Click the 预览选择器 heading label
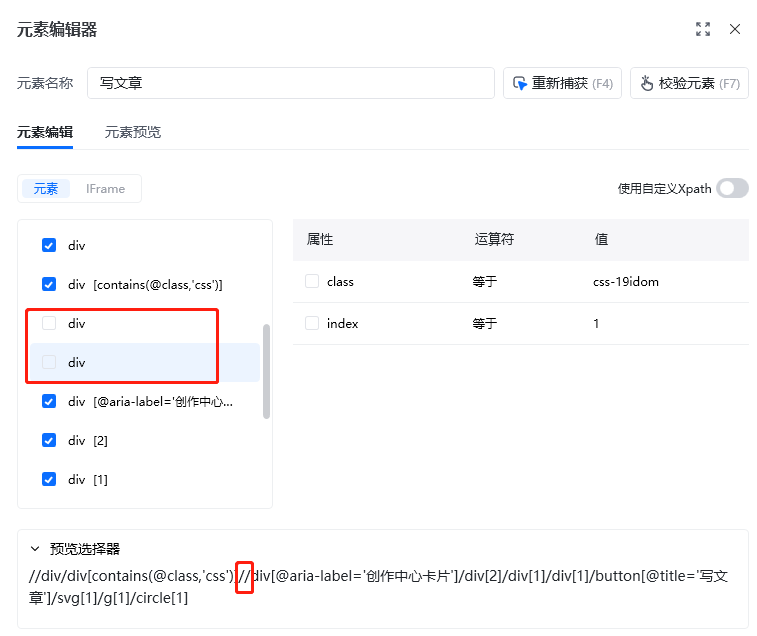The image size is (757, 636). (x=85, y=549)
